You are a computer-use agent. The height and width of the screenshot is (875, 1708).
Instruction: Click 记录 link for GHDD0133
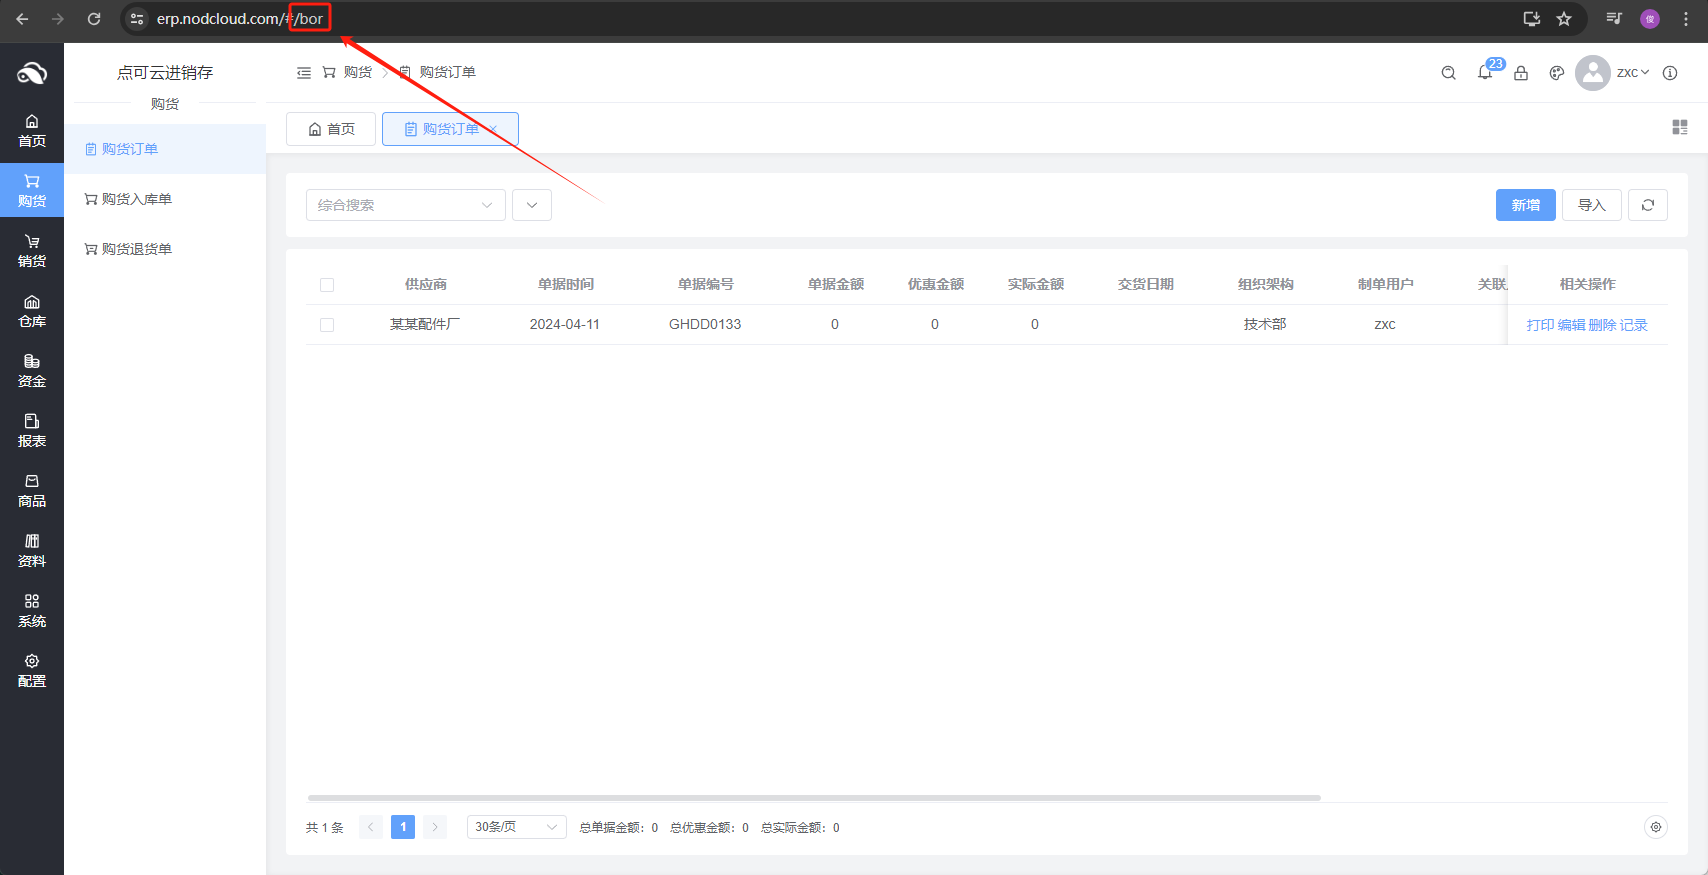(1634, 325)
